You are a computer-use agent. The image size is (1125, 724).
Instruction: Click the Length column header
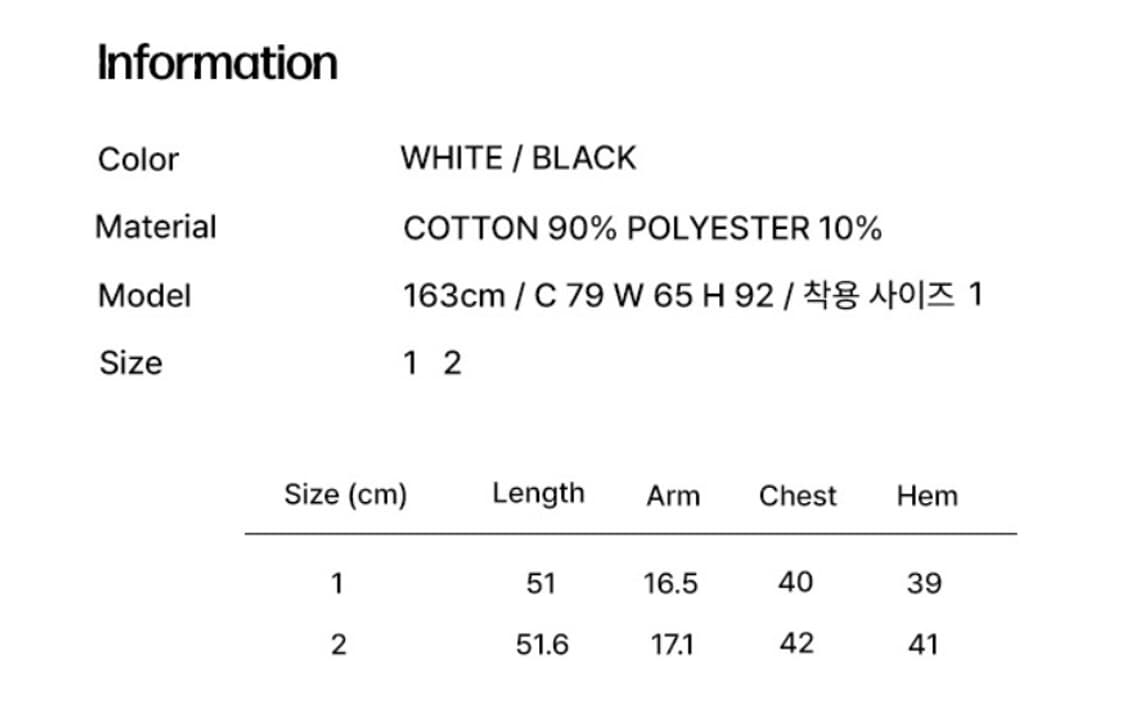click(538, 493)
